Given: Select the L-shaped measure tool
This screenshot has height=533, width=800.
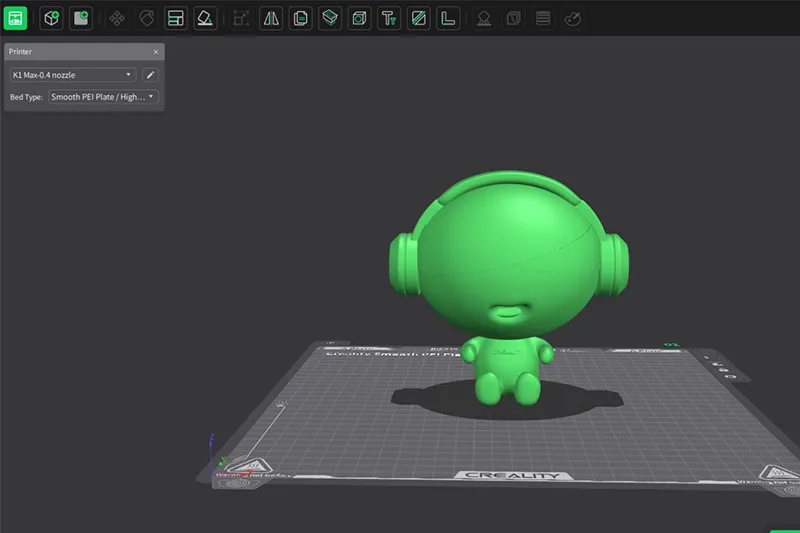Looking at the screenshot, I should (x=448, y=18).
